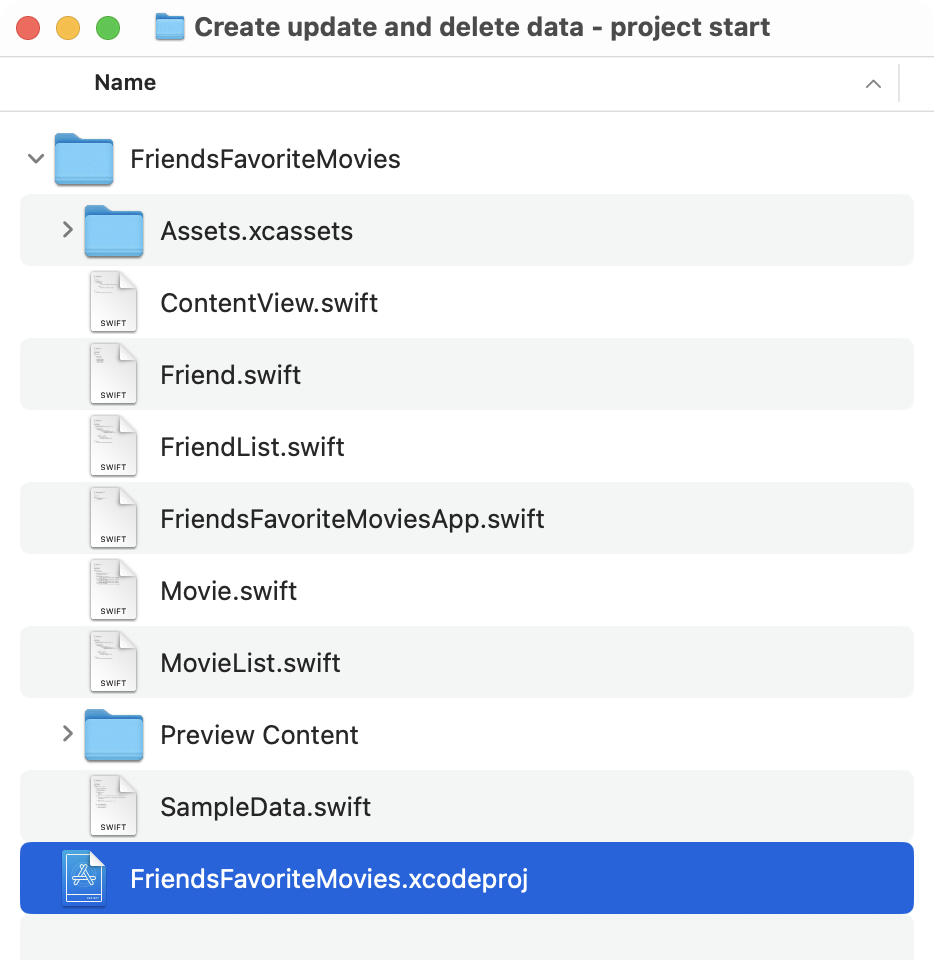Click the Preview Content folder icon
Image resolution: width=934 pixels, height=960 pixels.
coord(113,734)
